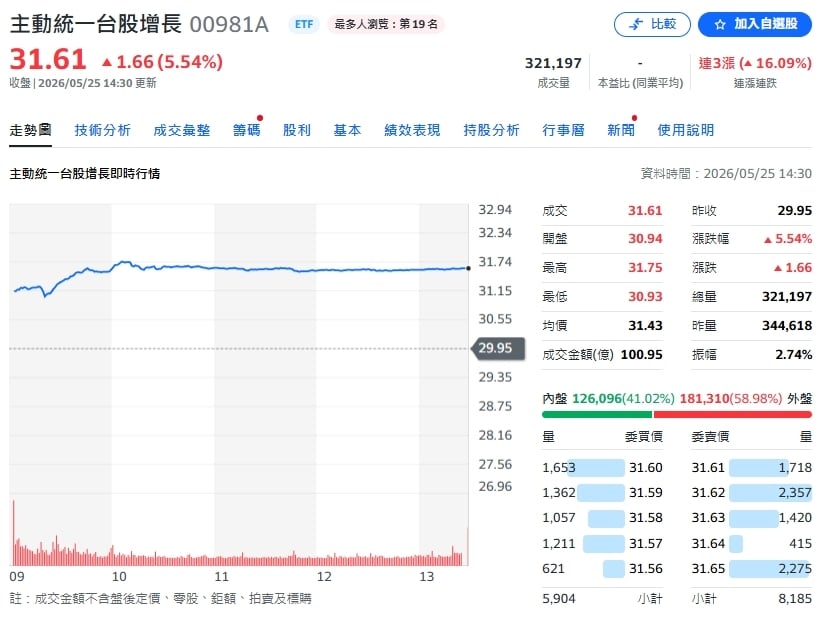Click the 連3漲 16.09% streak indicator

click(755, 64)
